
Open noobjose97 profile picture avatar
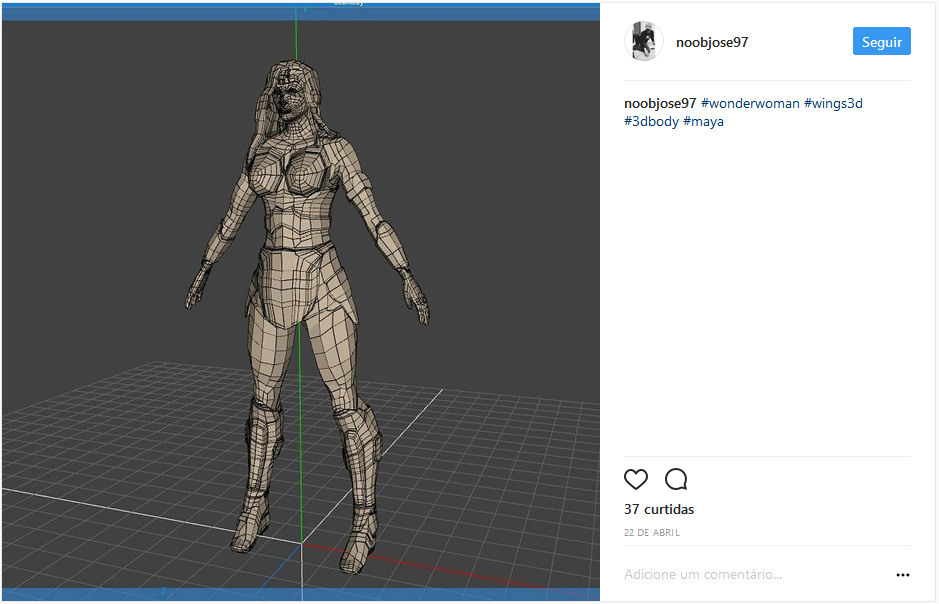[x=644, y=41]
